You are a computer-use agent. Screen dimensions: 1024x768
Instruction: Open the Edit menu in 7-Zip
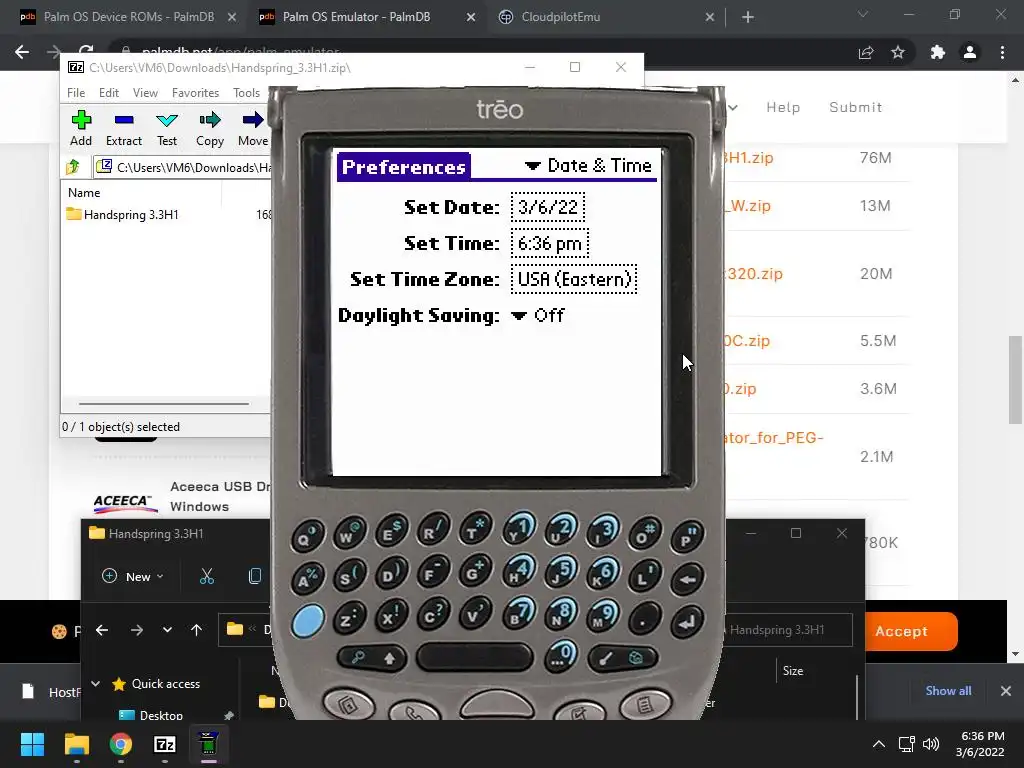point(108,93)
